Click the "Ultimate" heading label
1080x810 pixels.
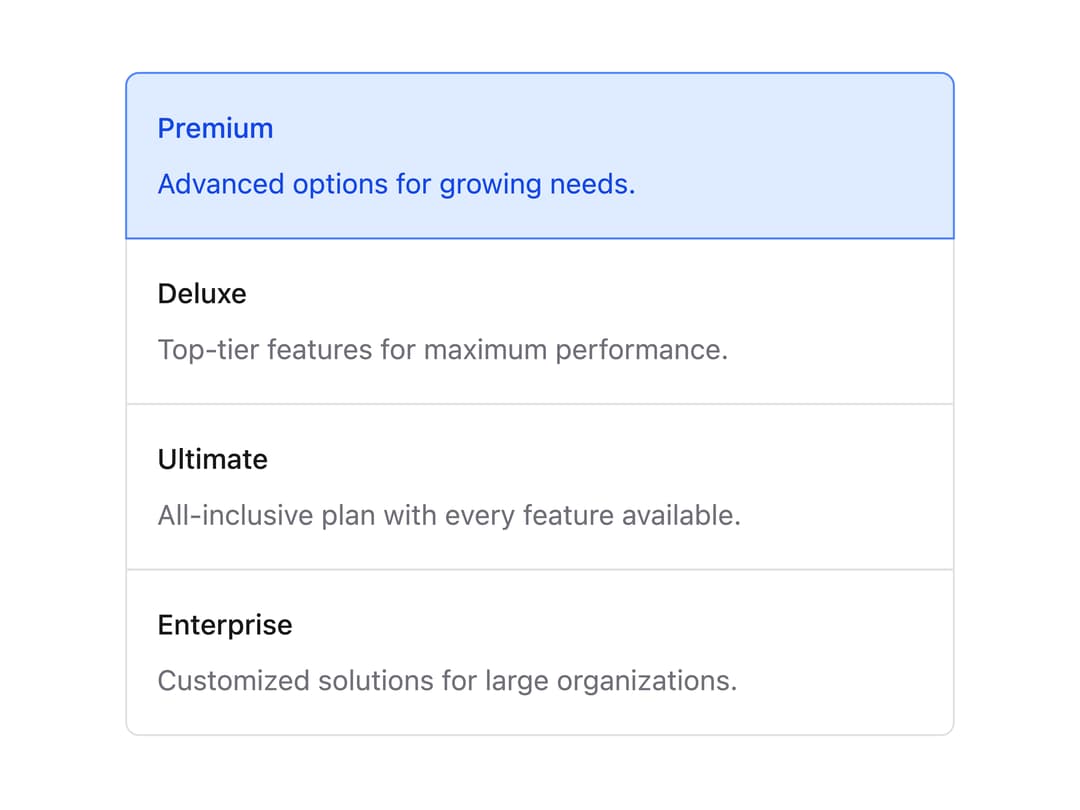(212, 459)
